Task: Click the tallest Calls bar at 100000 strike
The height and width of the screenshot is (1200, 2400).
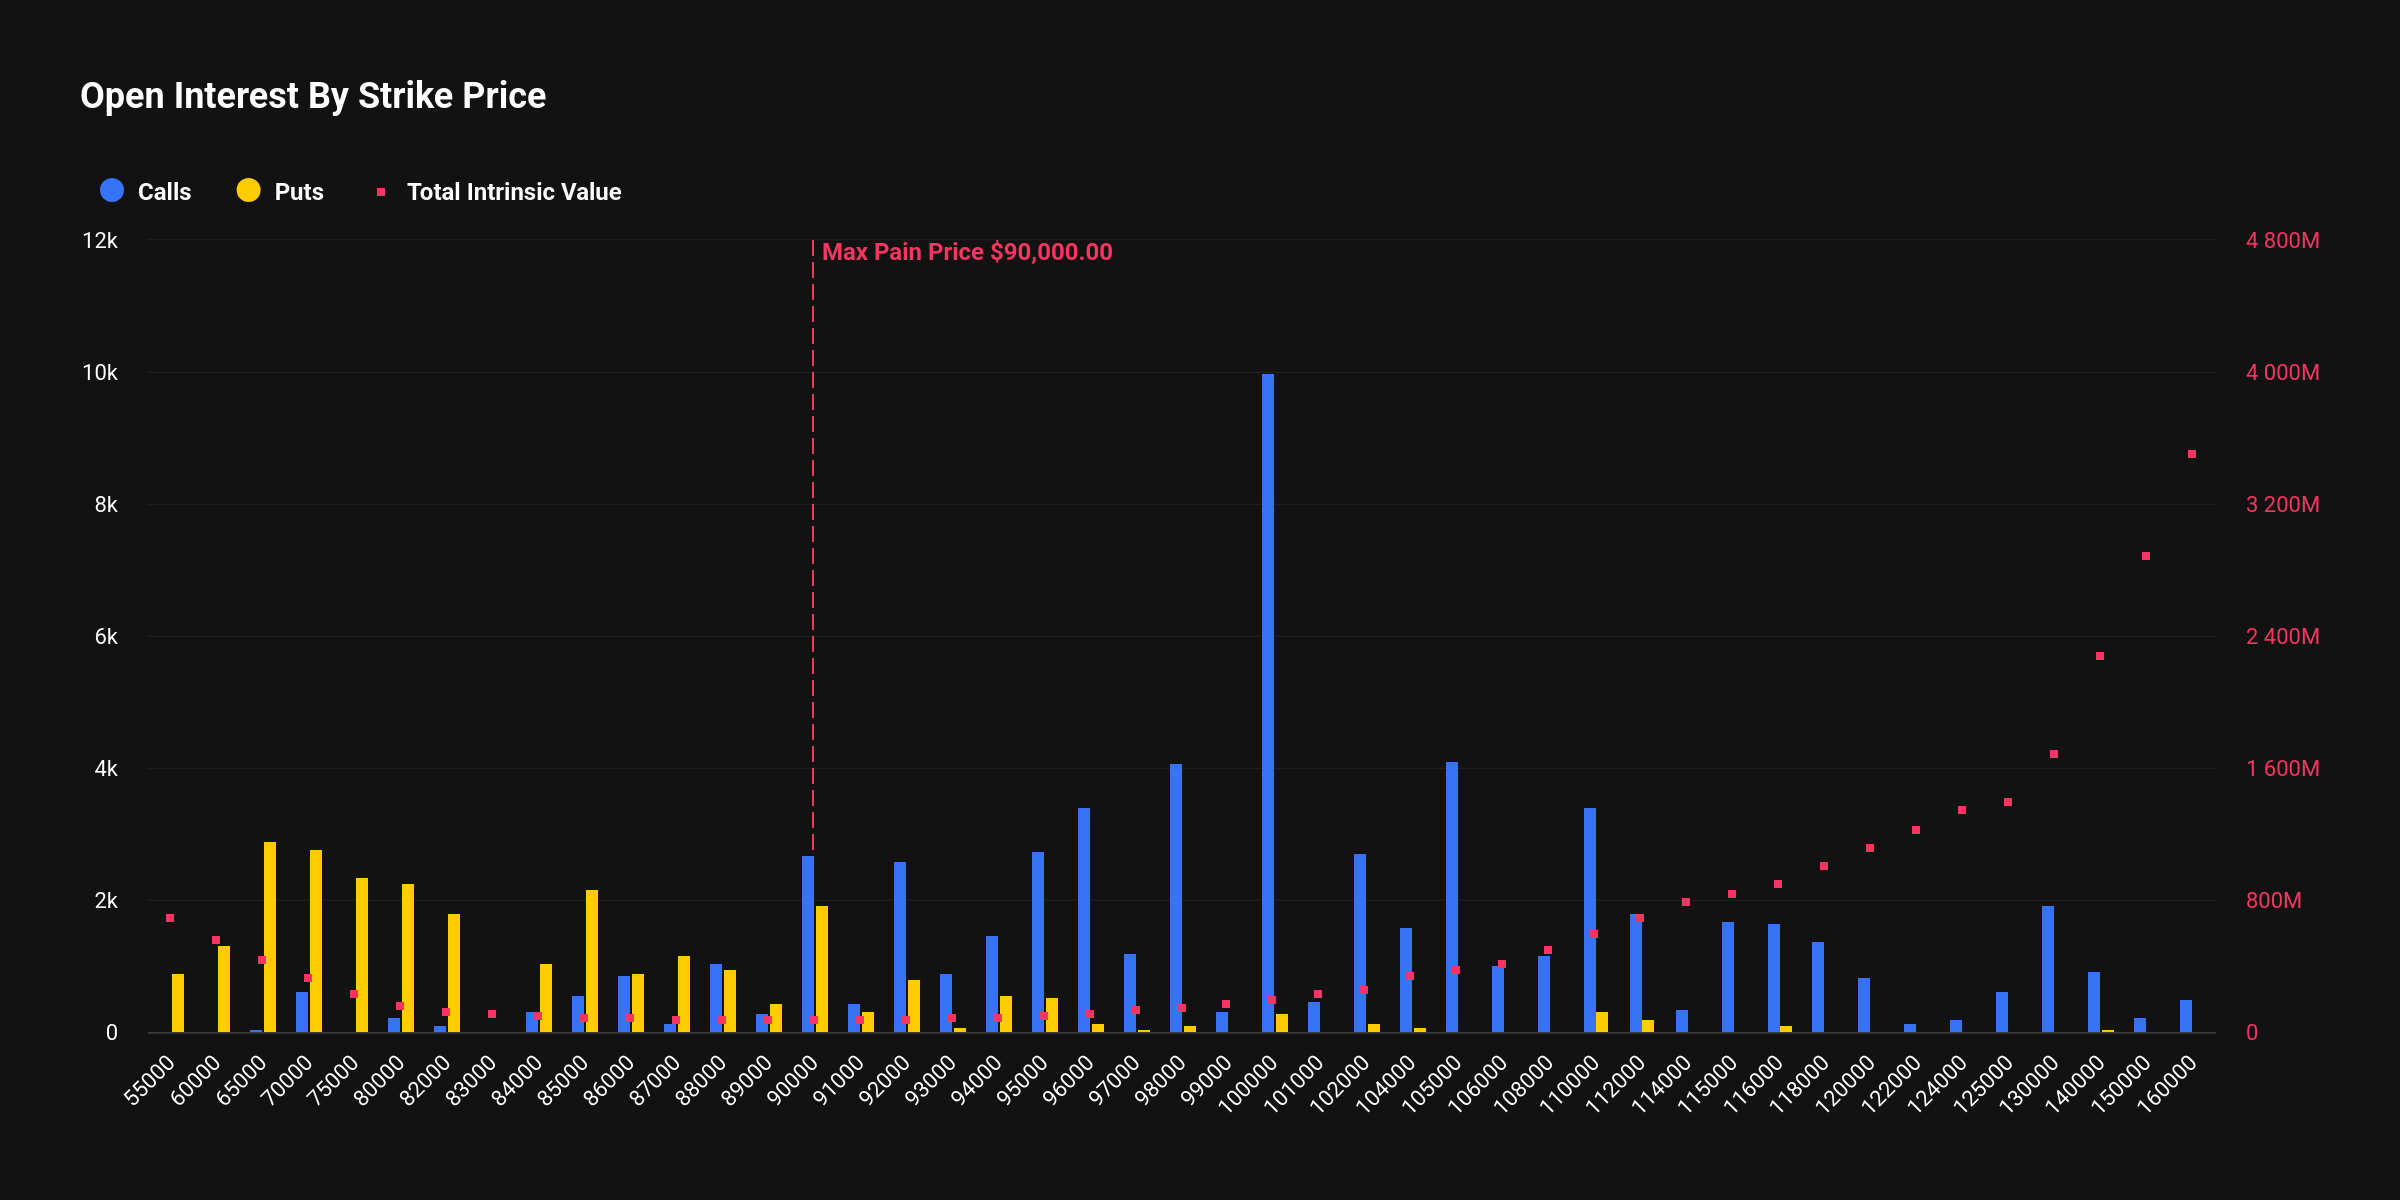Action: coord(1267,700)
